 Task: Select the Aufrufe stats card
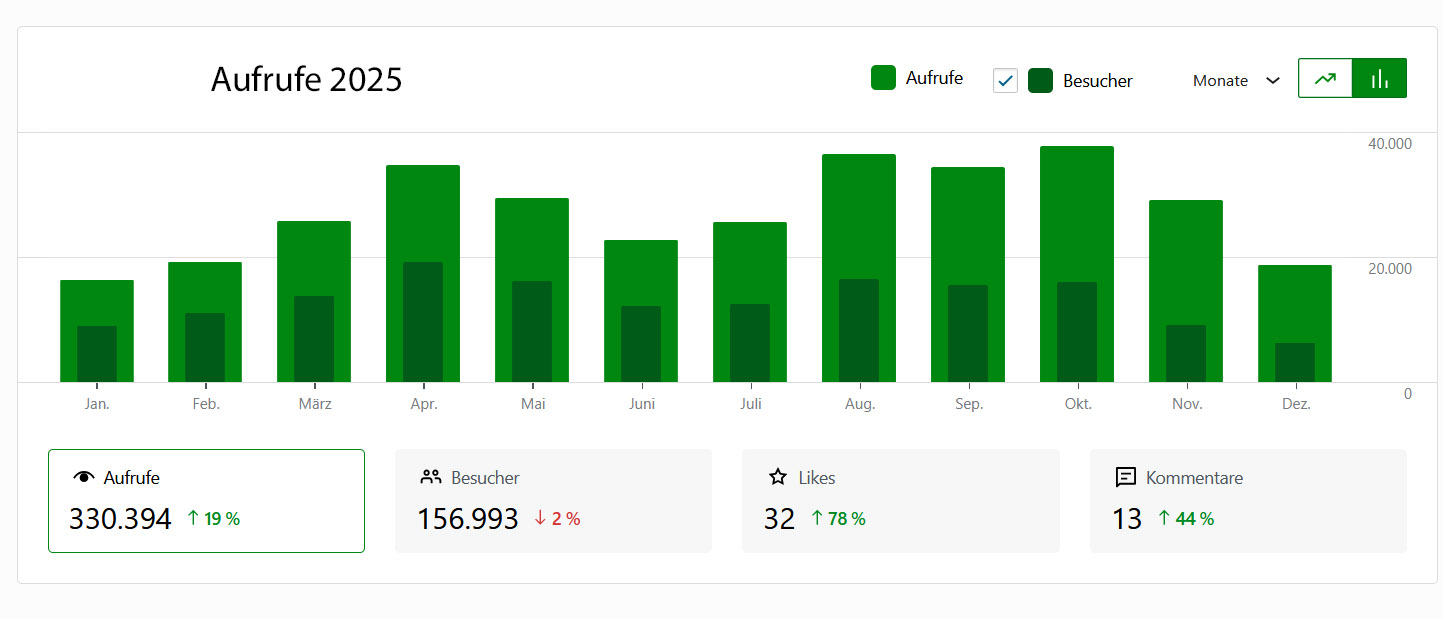[x=206, y=501]
